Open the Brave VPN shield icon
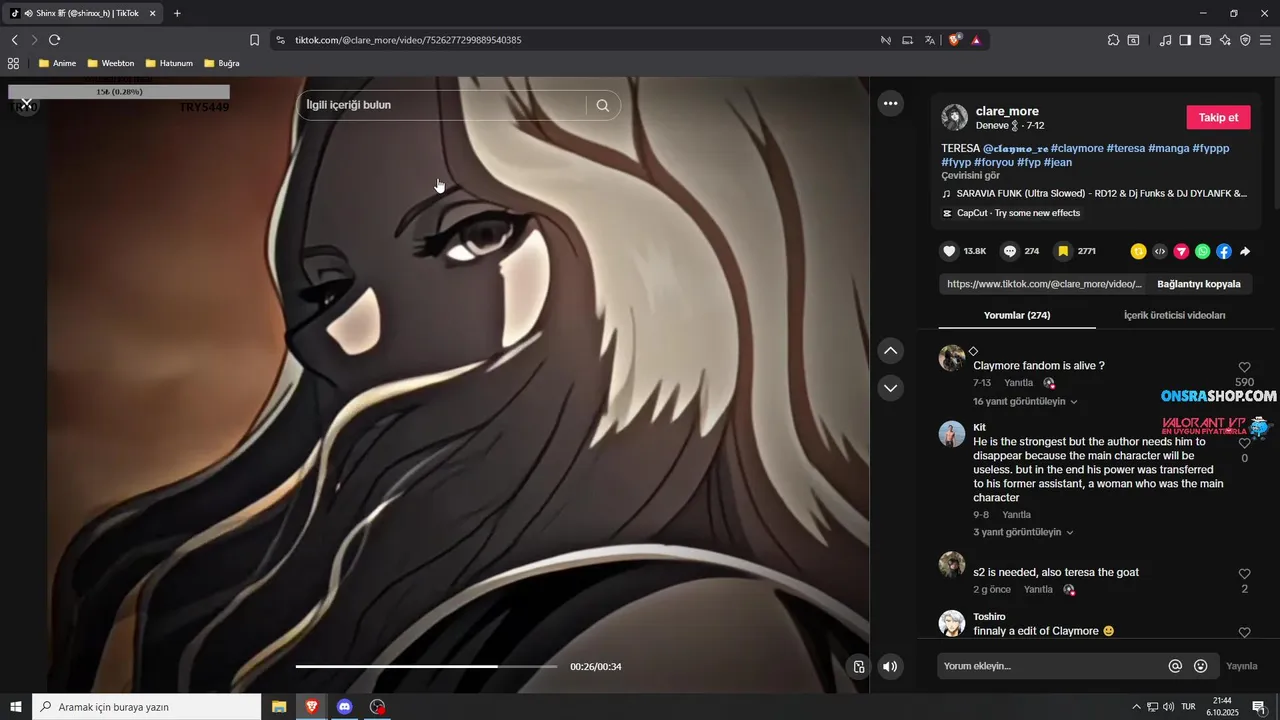Screen dimensions: 1280x720 point(1245,40)
